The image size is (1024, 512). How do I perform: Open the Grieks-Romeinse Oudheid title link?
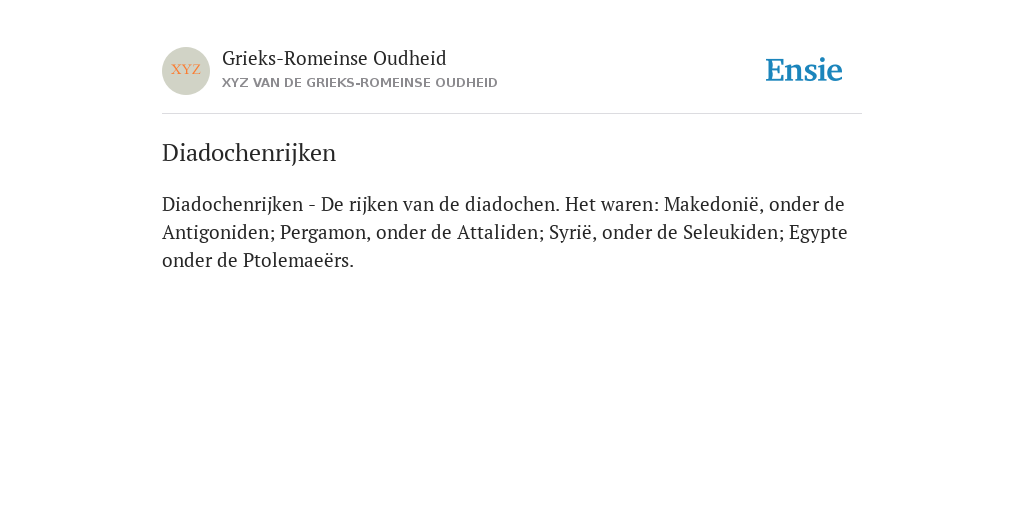click(334, 58)
